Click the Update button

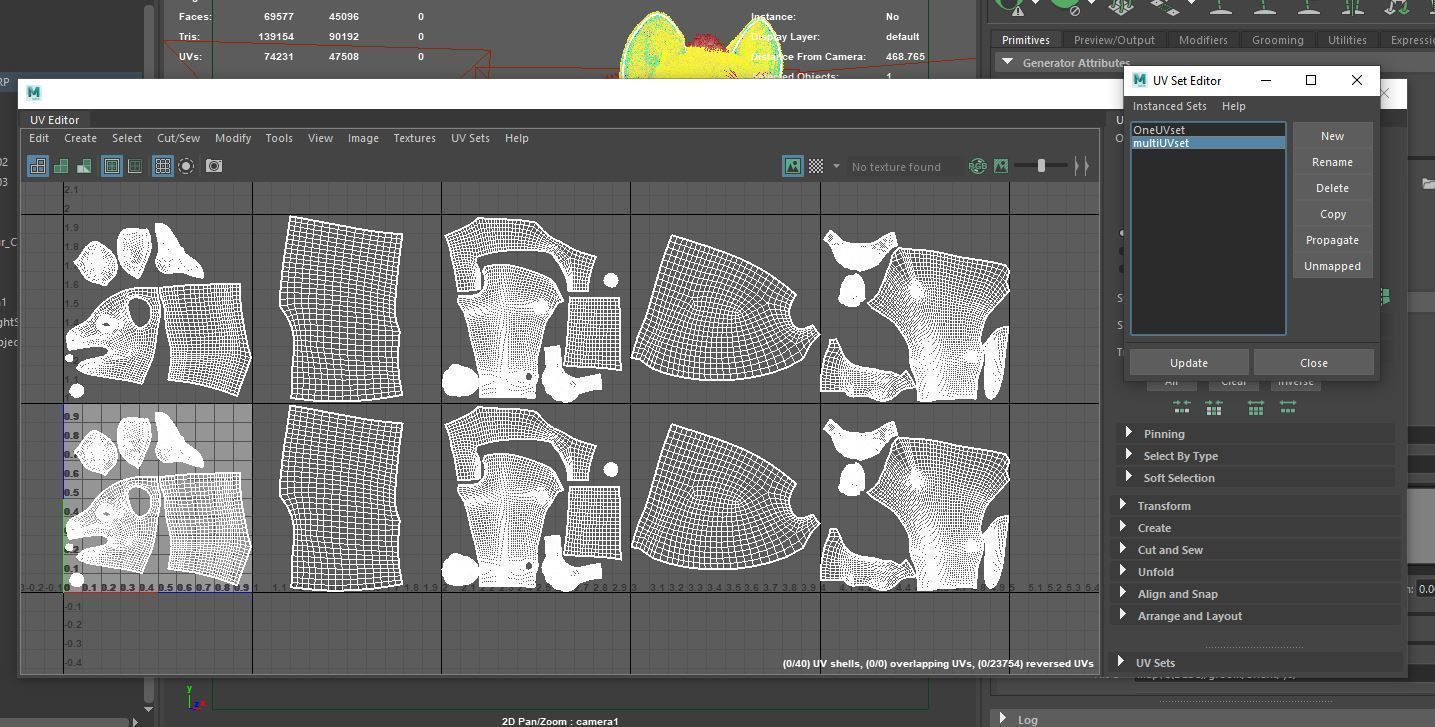1189,363
